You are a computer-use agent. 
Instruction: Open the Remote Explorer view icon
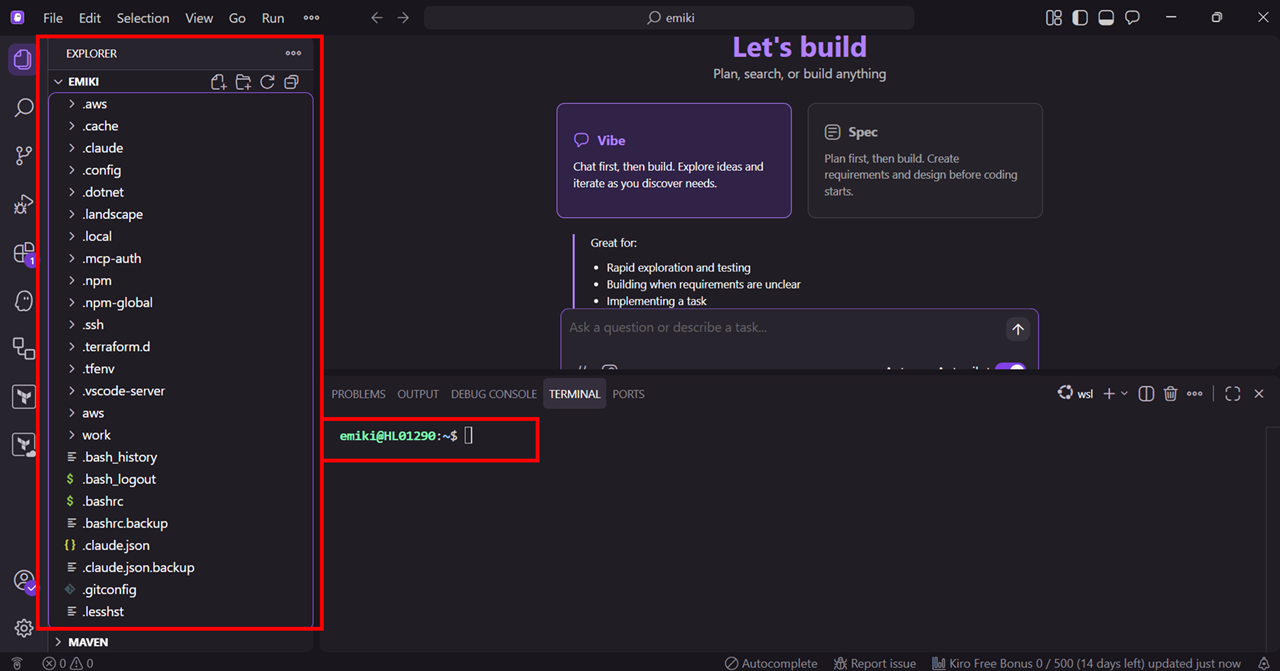tap(23, 348)
